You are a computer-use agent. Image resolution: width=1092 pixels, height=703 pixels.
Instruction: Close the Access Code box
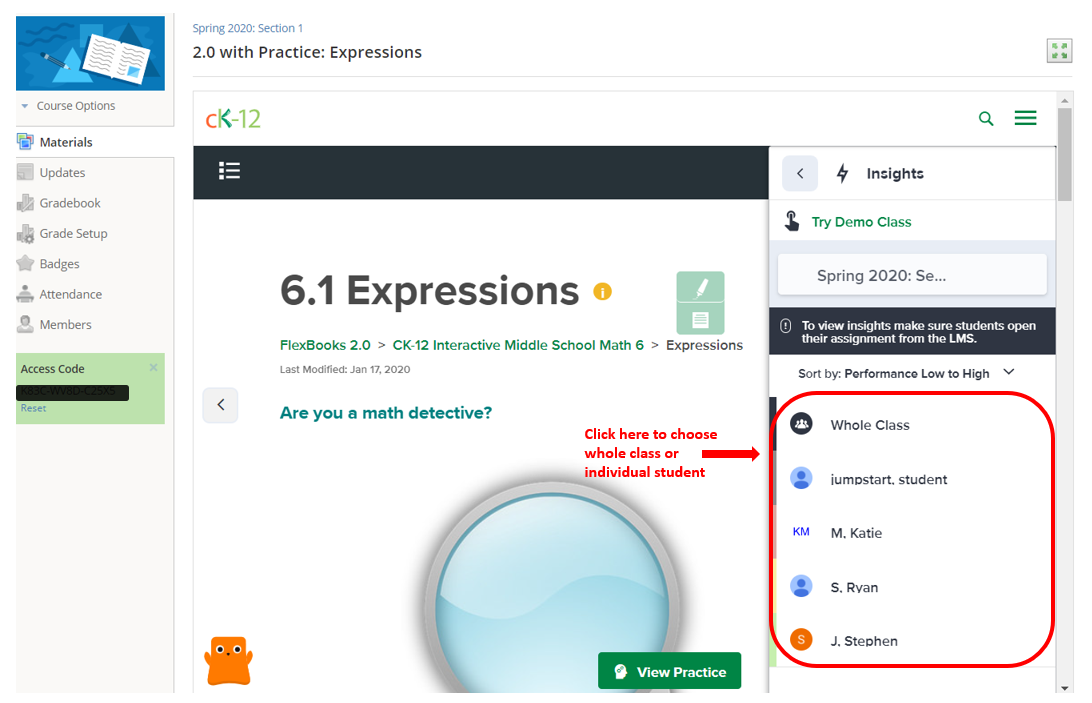coord(153,367)
